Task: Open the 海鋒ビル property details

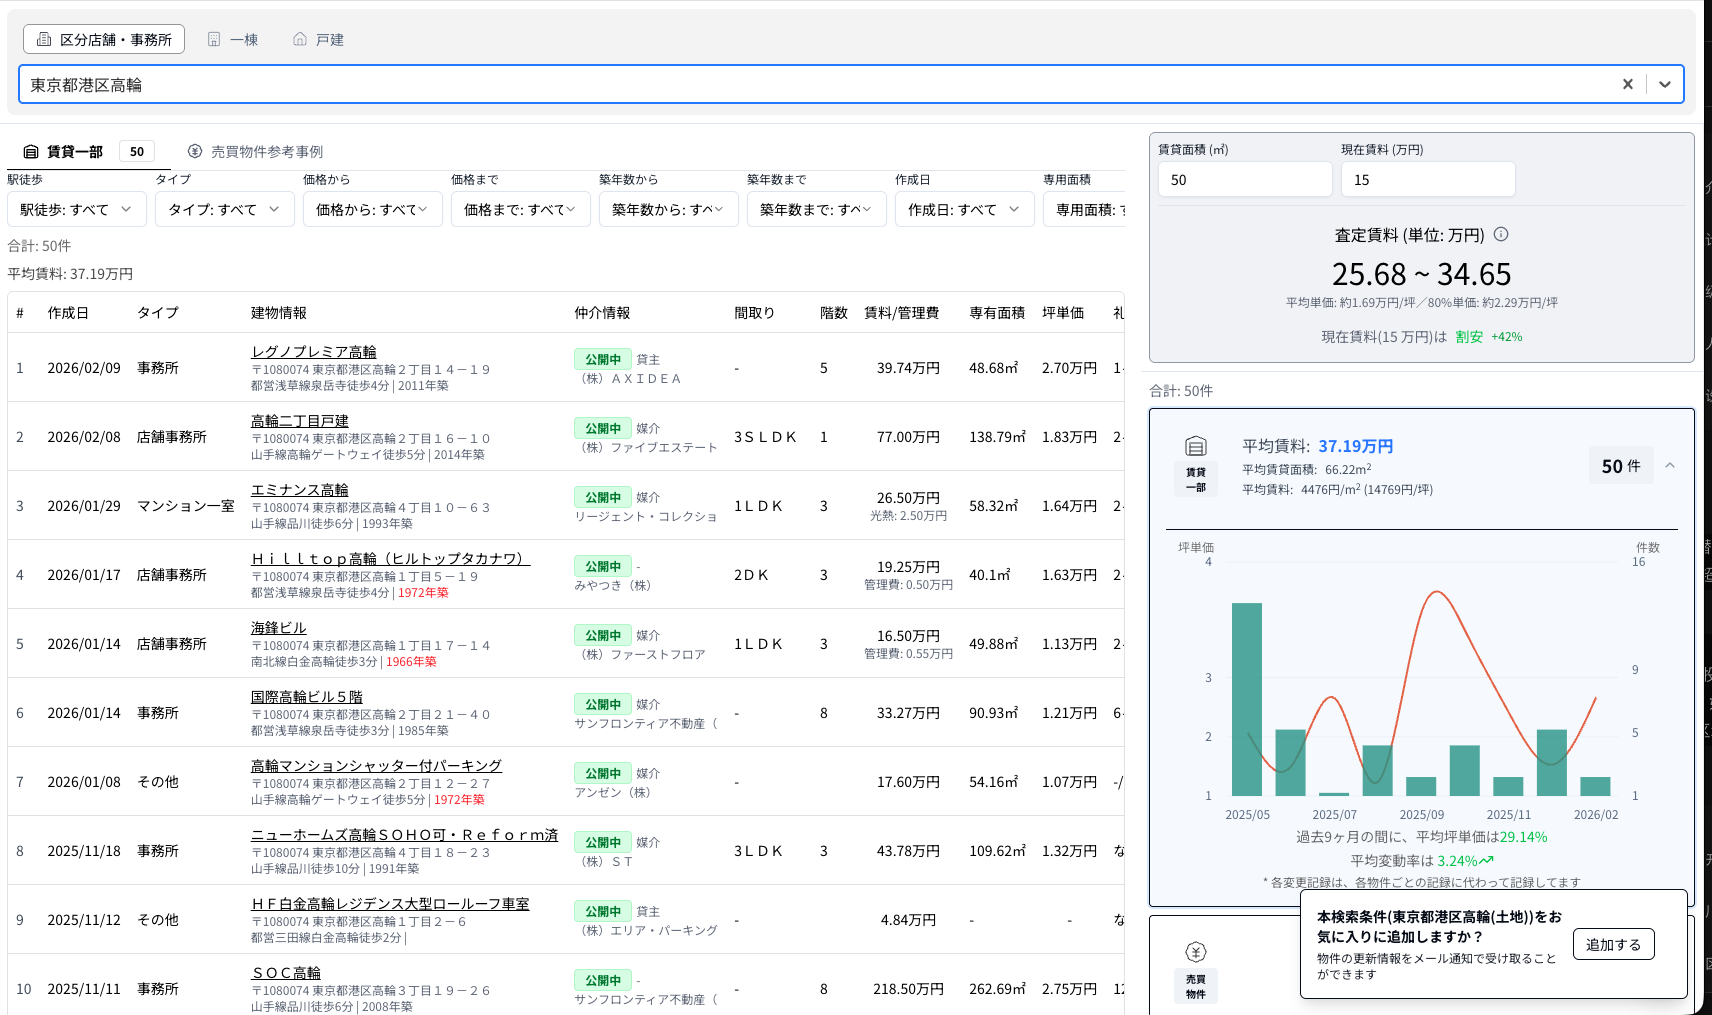Action: click(280, 627)
